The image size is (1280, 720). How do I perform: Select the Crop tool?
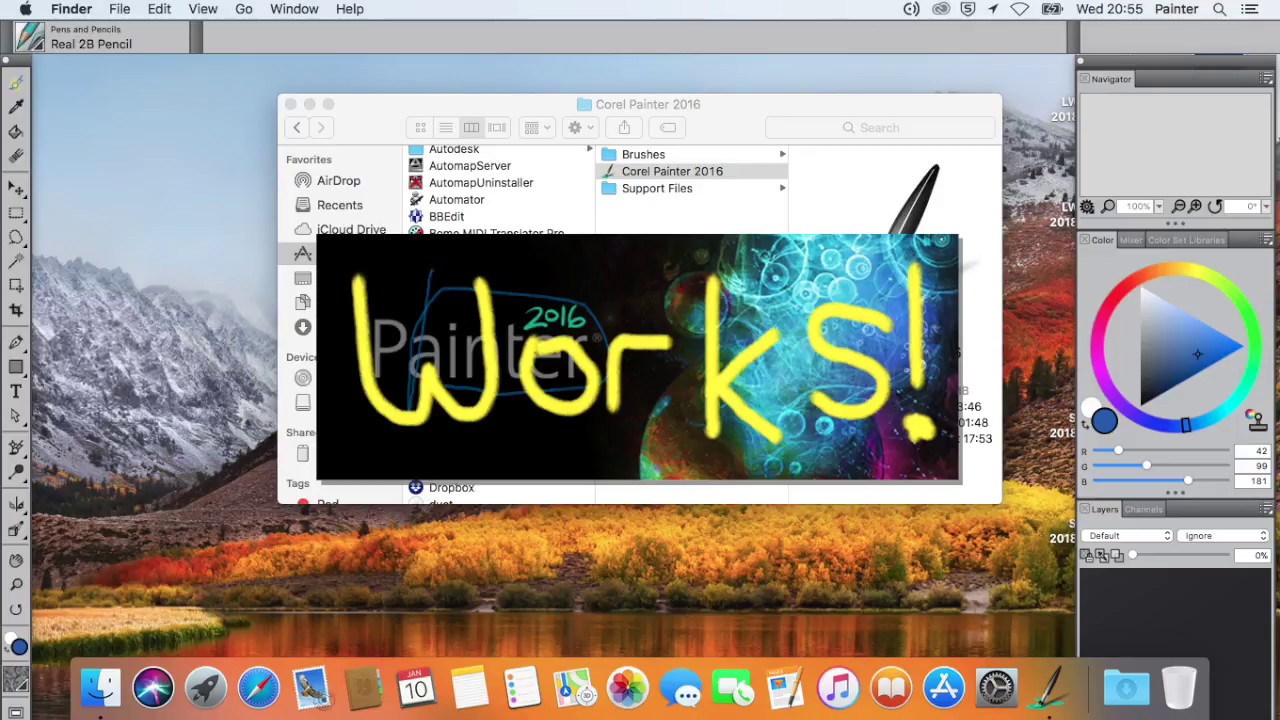(16, 310)
